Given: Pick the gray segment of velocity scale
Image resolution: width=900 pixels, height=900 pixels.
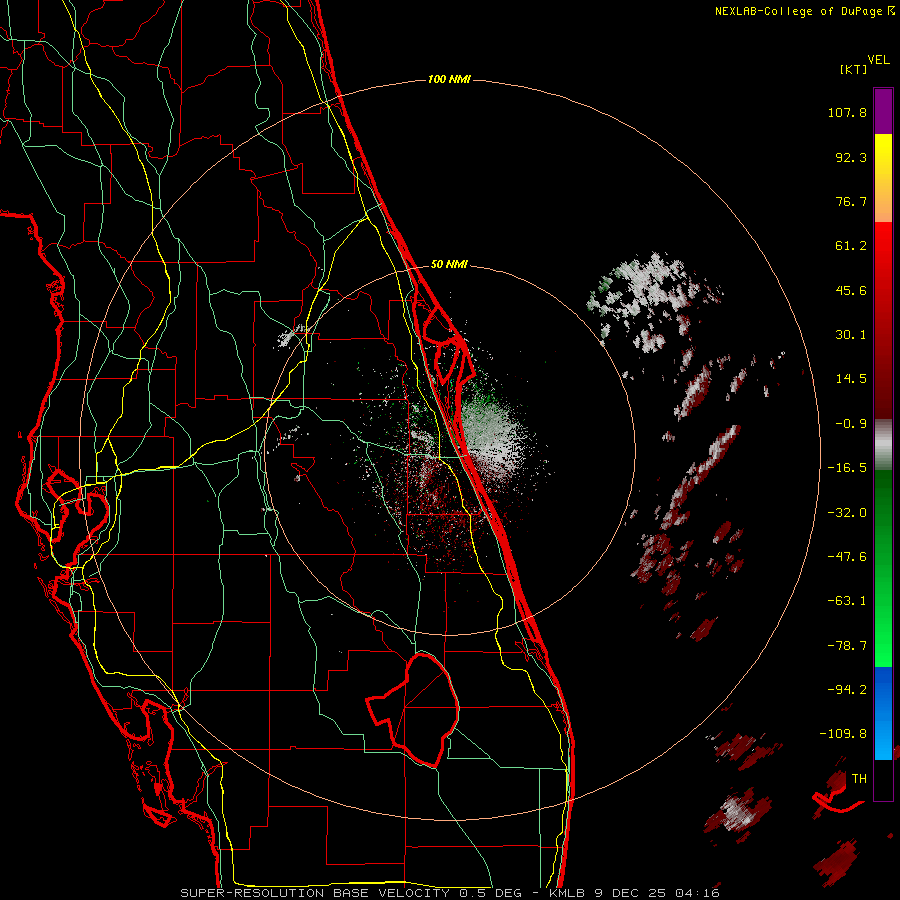Looking at the screenshot, I should pyautogui.click(x=883, y=445).
